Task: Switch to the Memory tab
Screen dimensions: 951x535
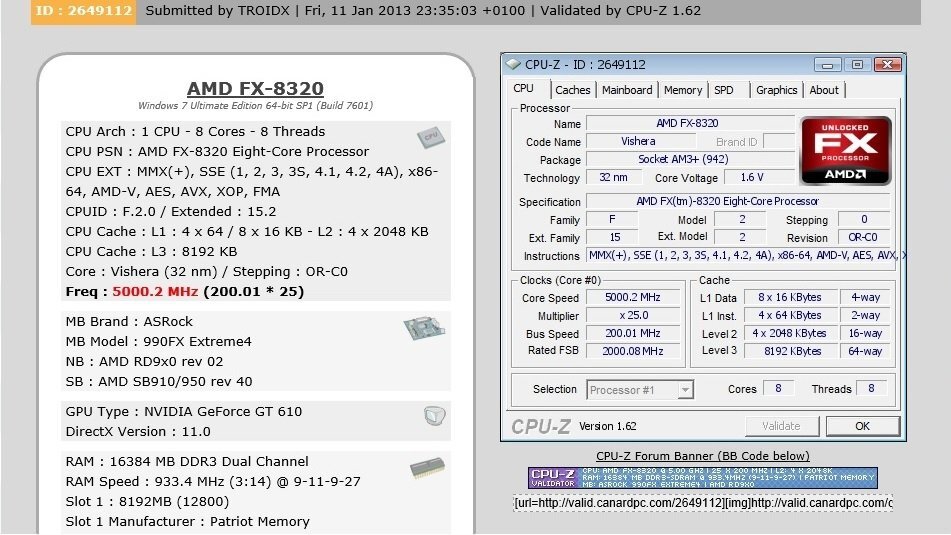Action: (x=683, y=90)
